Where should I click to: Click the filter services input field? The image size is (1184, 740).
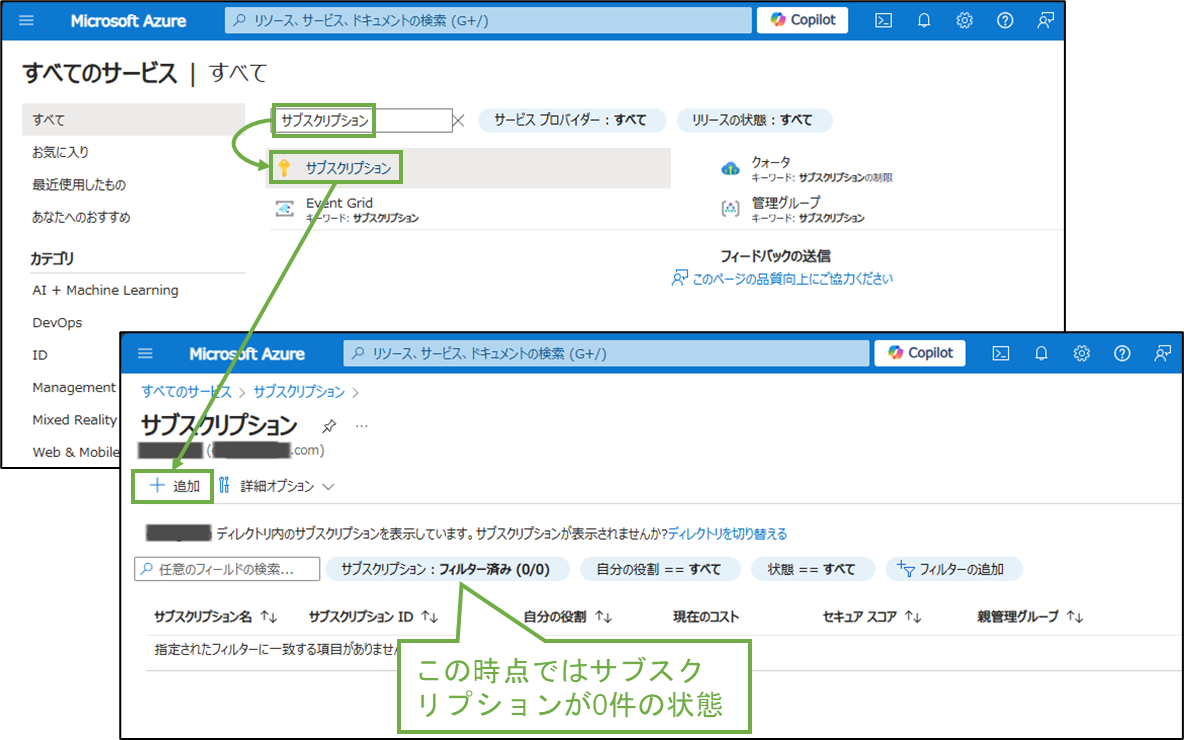click(x=362, y=121)
